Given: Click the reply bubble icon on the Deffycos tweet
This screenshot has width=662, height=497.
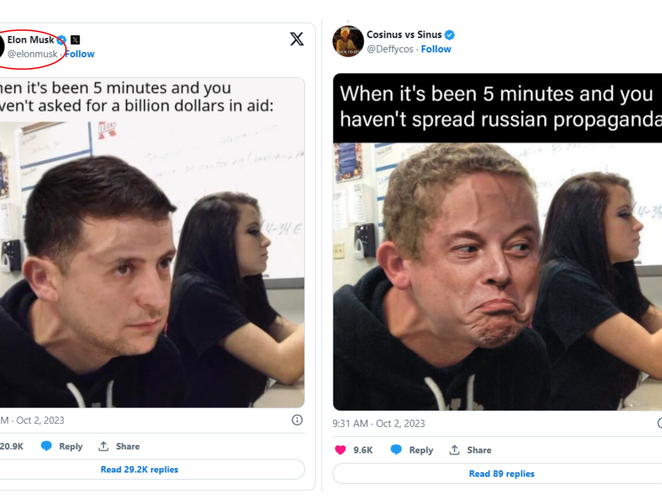Looking at the screenshot, I should tap(396, 450).
